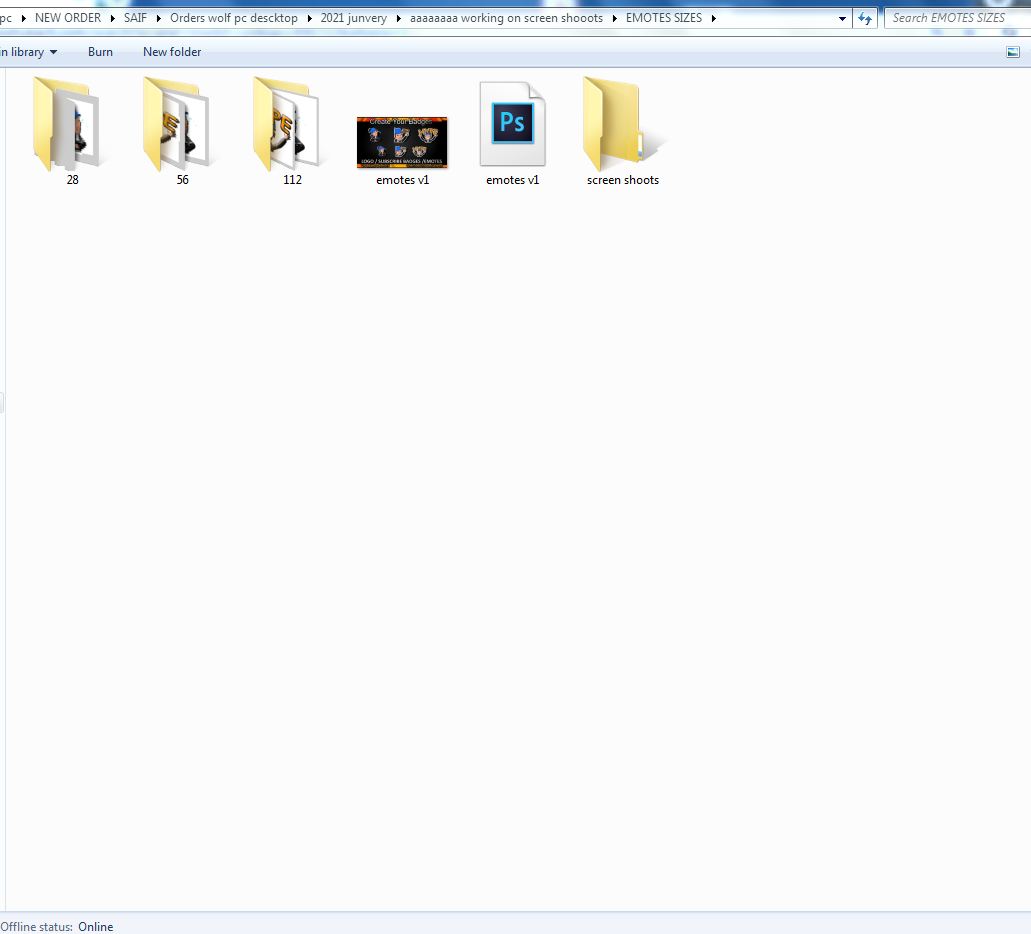This screenshot has height=934, width=1031.
Task: Go to SAIF in breadcrumb path
Action: 135,18
